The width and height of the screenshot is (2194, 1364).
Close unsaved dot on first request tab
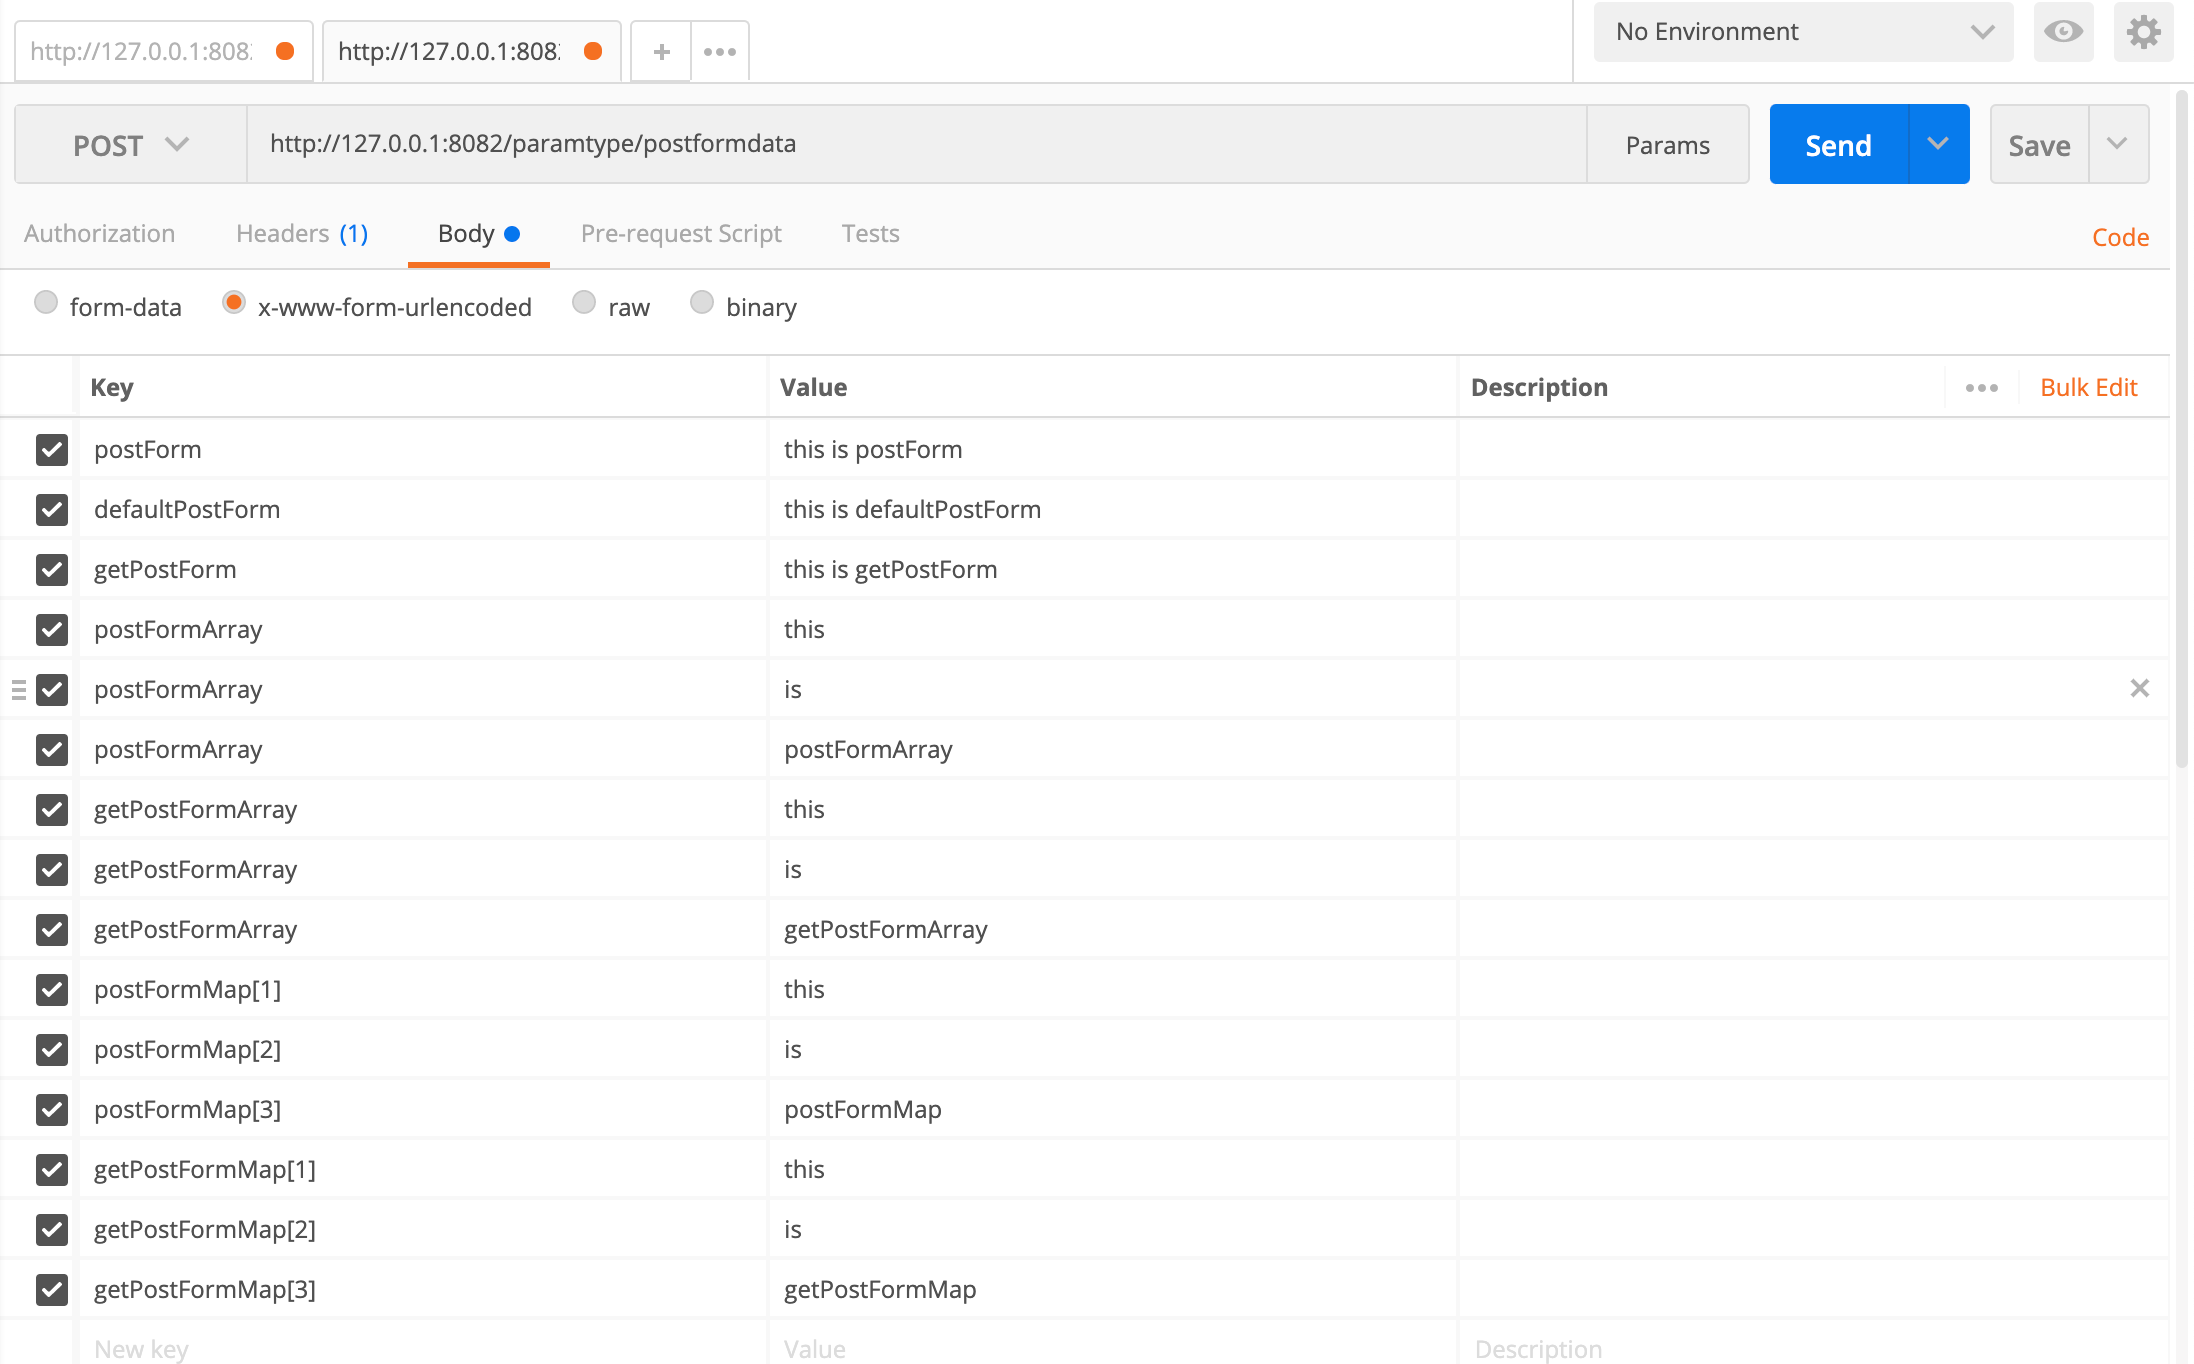[x=285, y=51]
